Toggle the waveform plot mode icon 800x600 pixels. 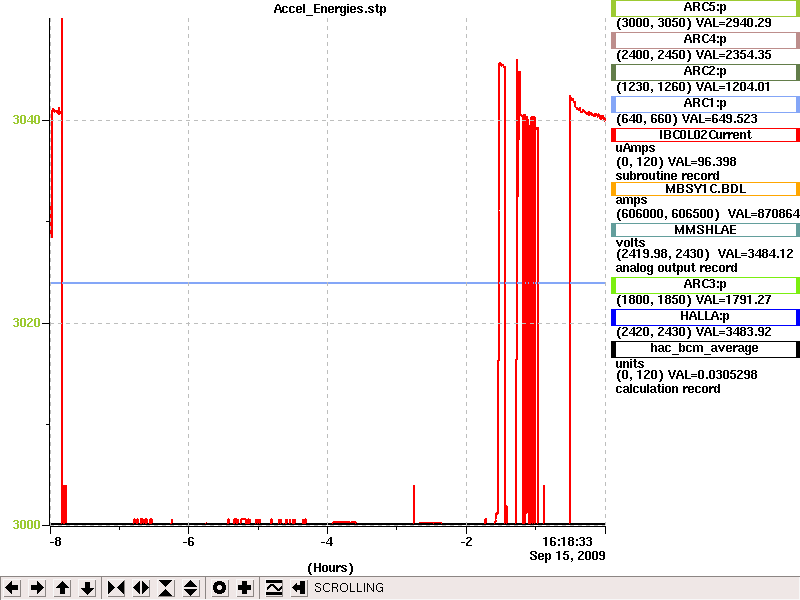click(274, 588)
